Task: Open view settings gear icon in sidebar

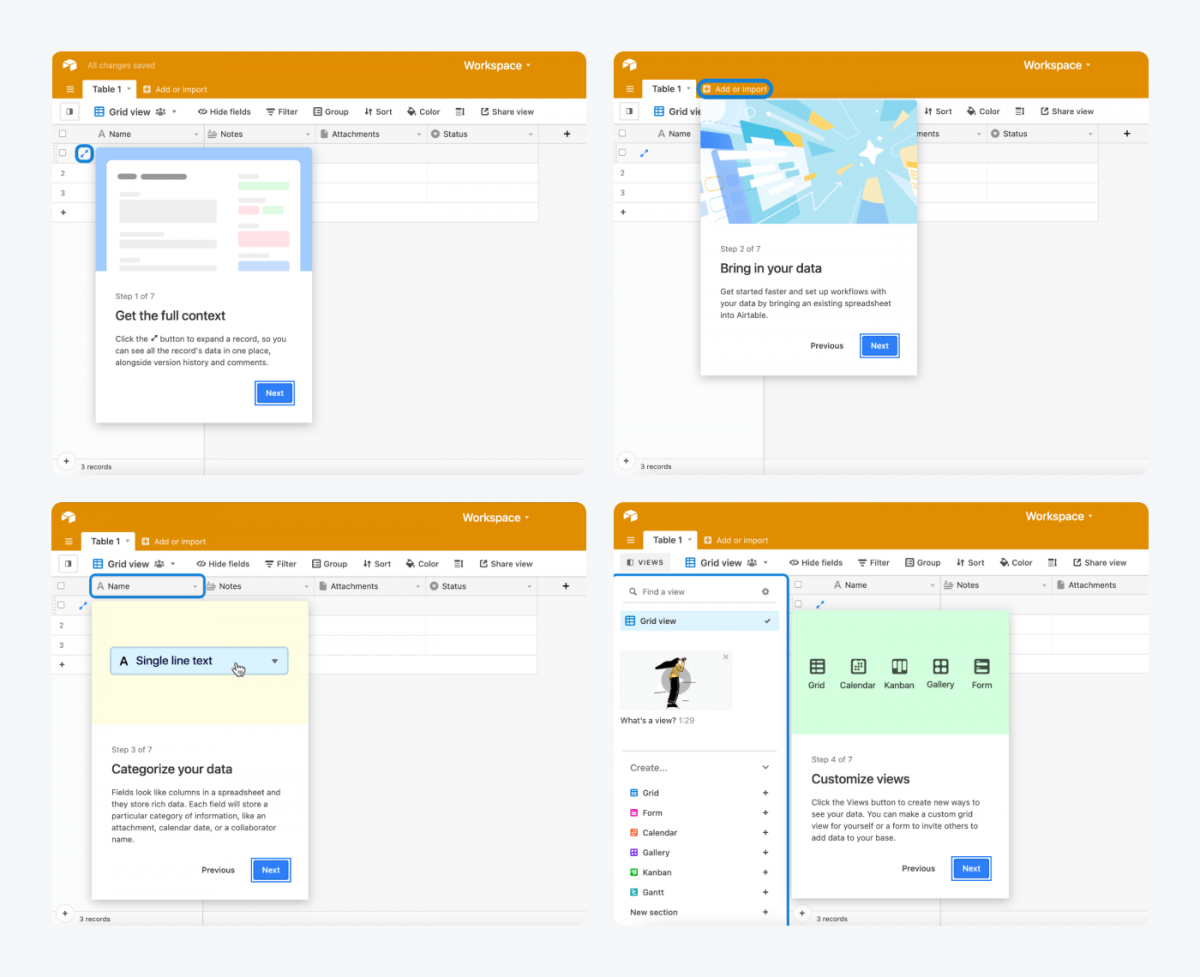Action: pyautogui.click(x=766, y=592)
